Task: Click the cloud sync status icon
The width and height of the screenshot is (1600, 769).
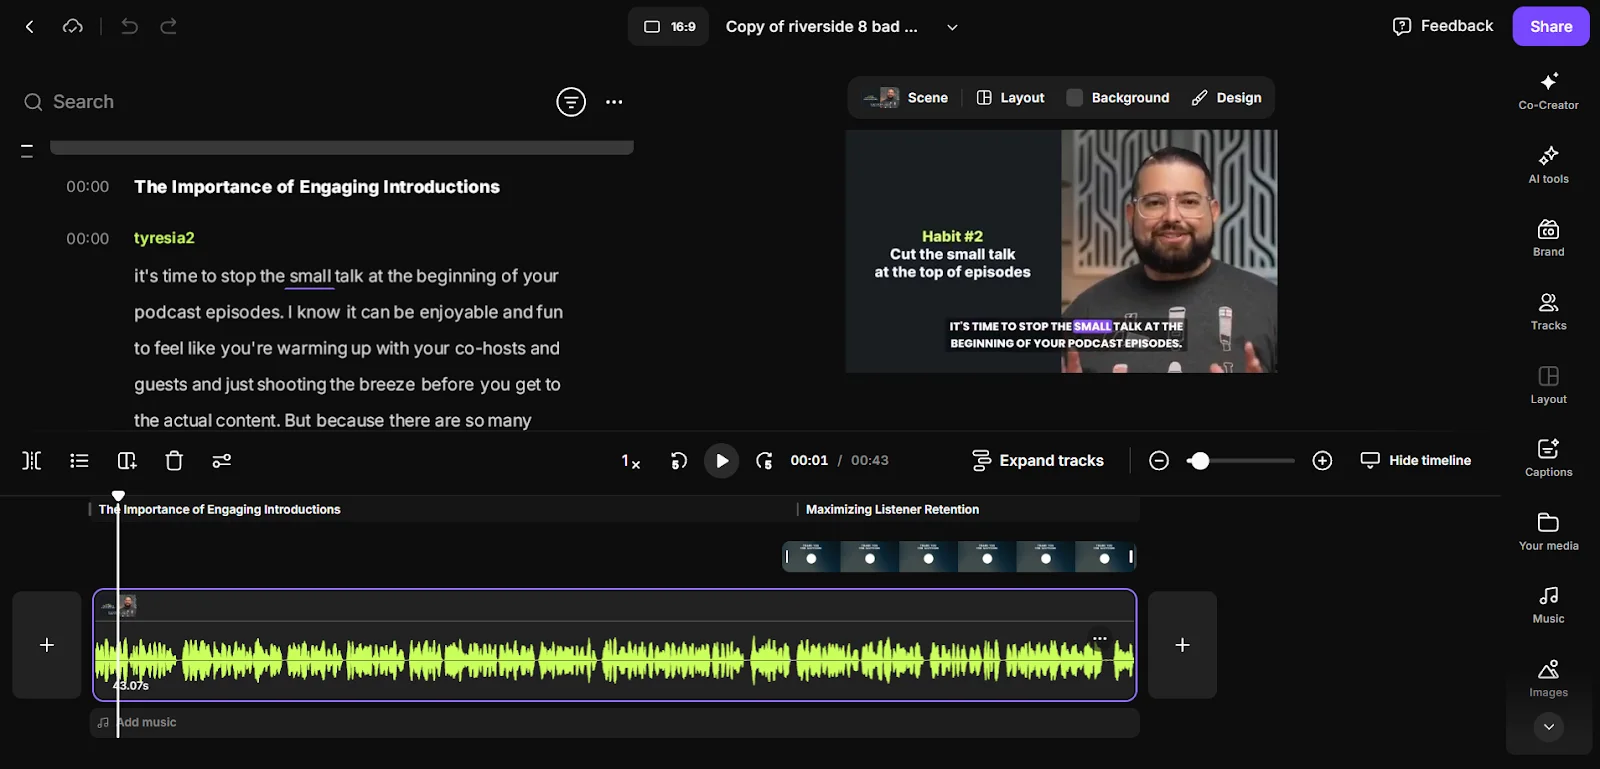Action: (73, 27)
